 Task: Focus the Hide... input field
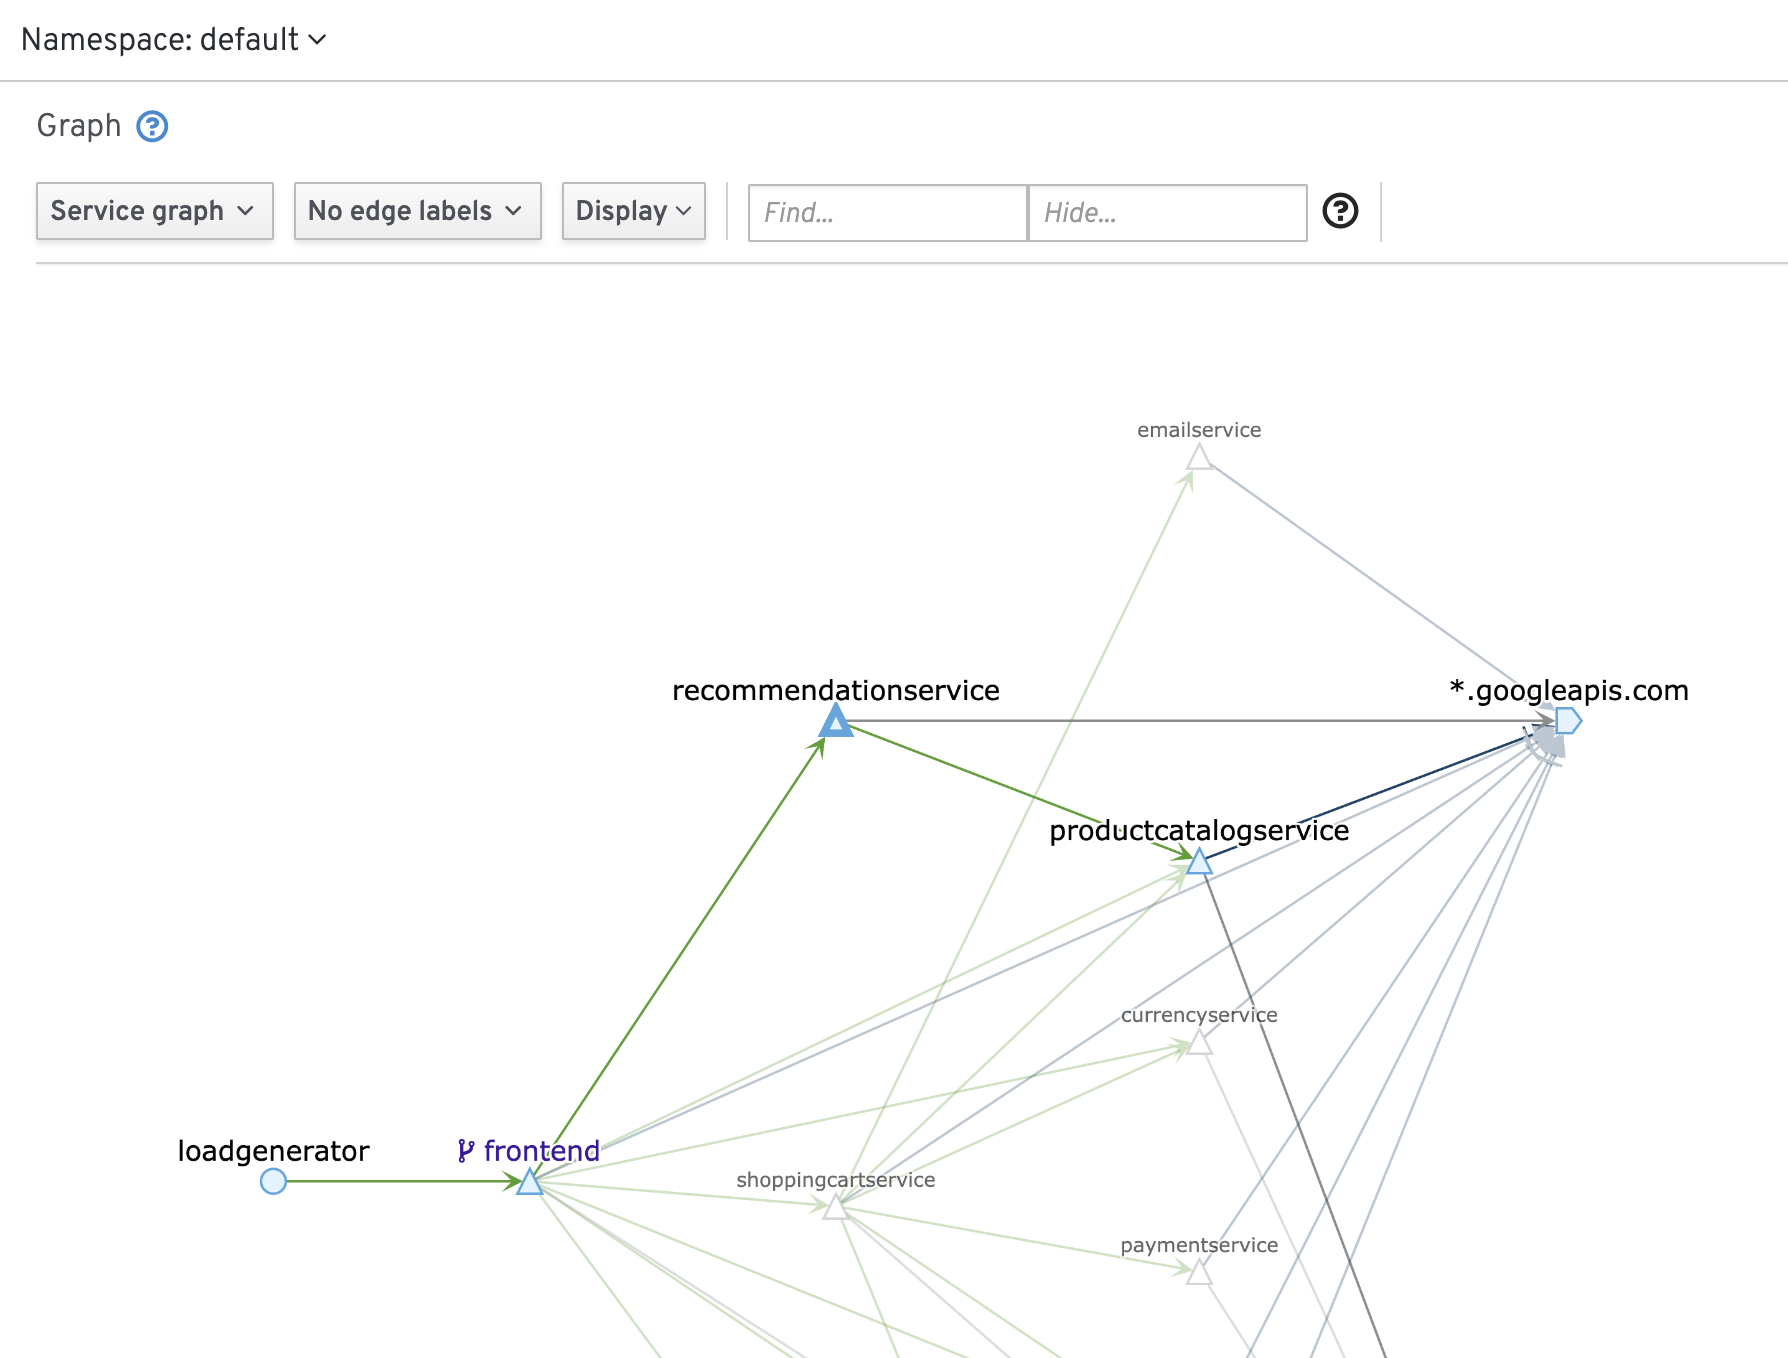pyautogui.click(x=1168, y=213)
